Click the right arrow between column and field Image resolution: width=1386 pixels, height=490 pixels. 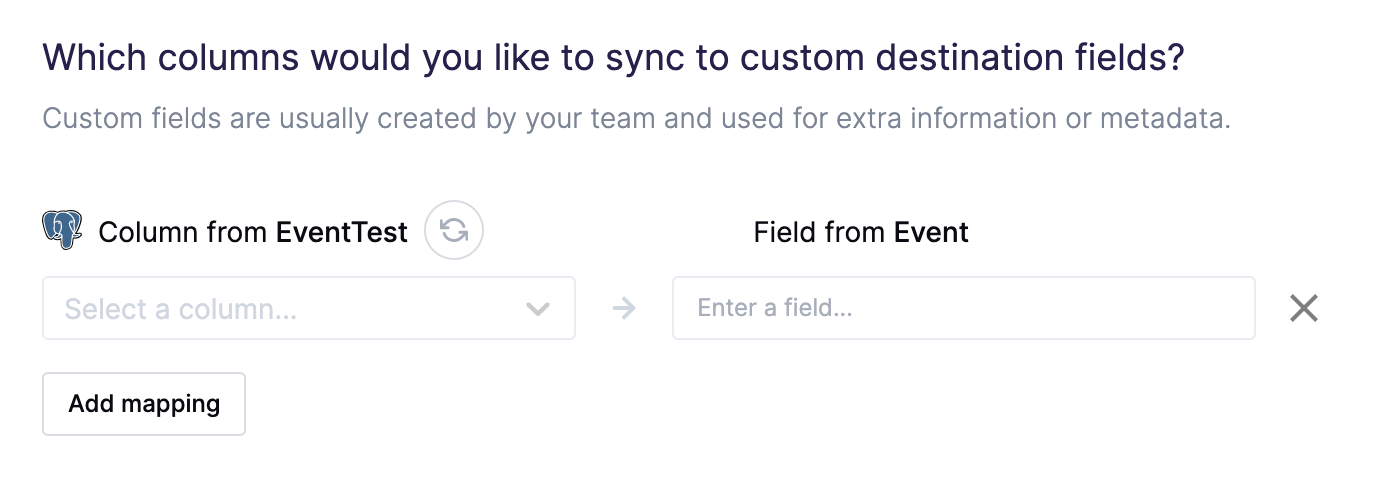tap(624, 308)
